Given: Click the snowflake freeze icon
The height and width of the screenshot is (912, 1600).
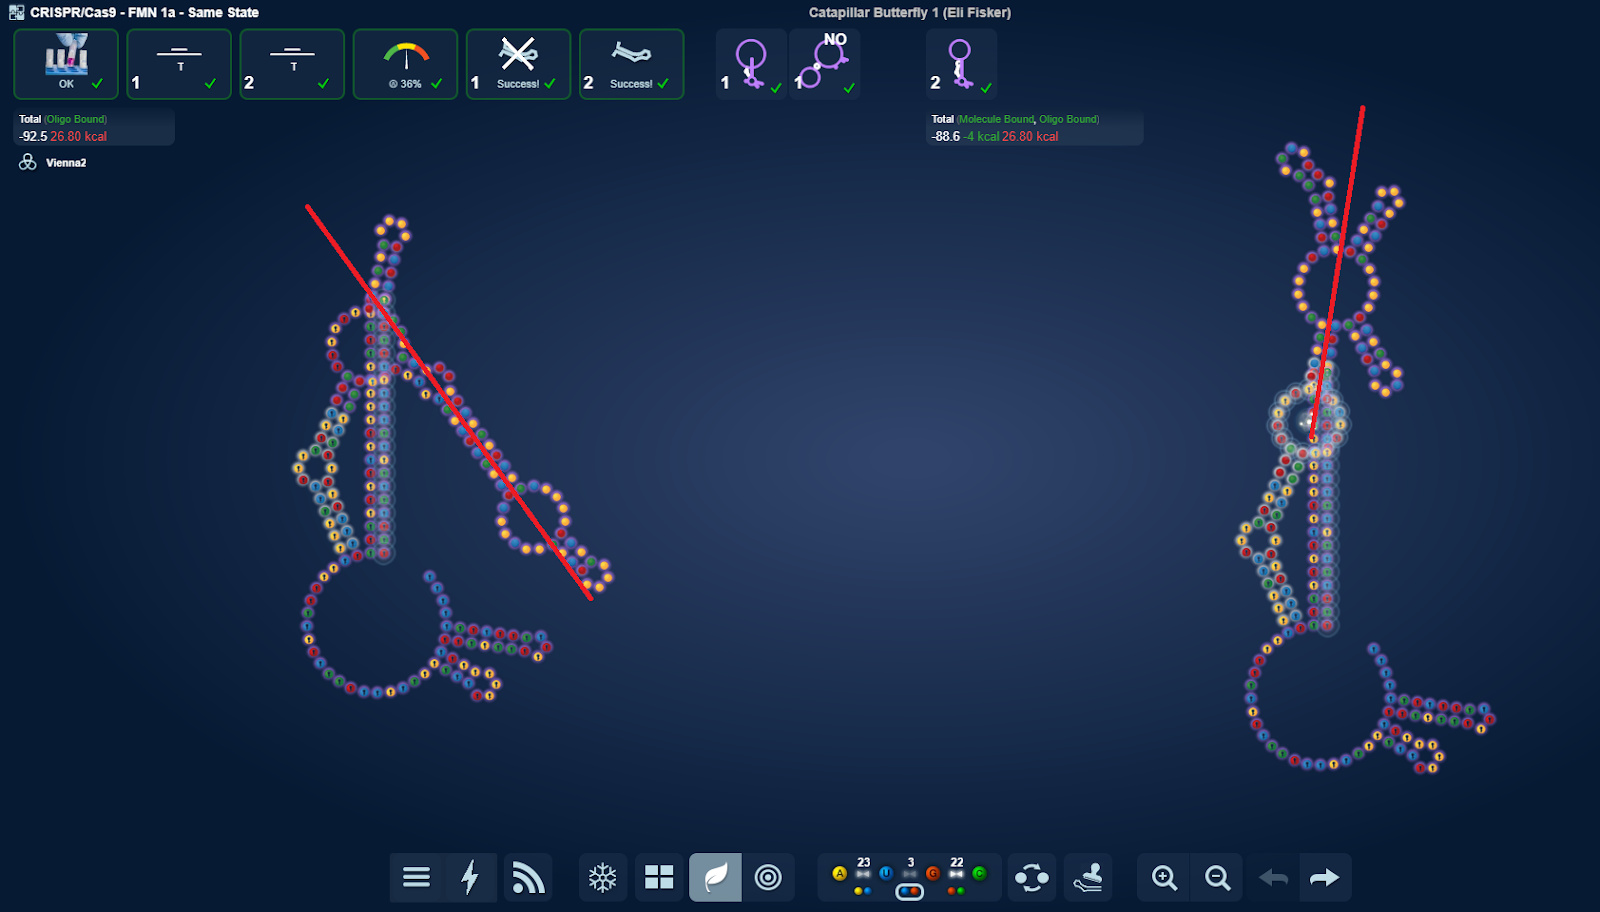Looking at the screenshot, I should [602, 878].
